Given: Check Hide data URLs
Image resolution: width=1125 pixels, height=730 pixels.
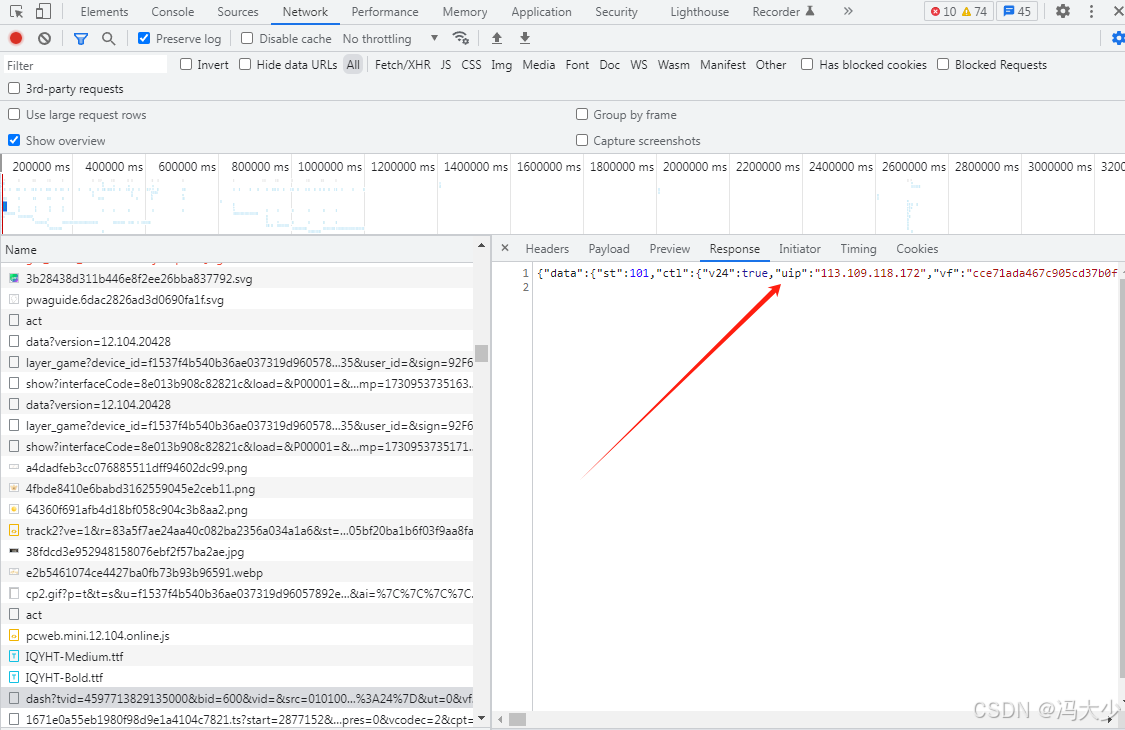Looking at the screenshot, I should tap(245, 65).
